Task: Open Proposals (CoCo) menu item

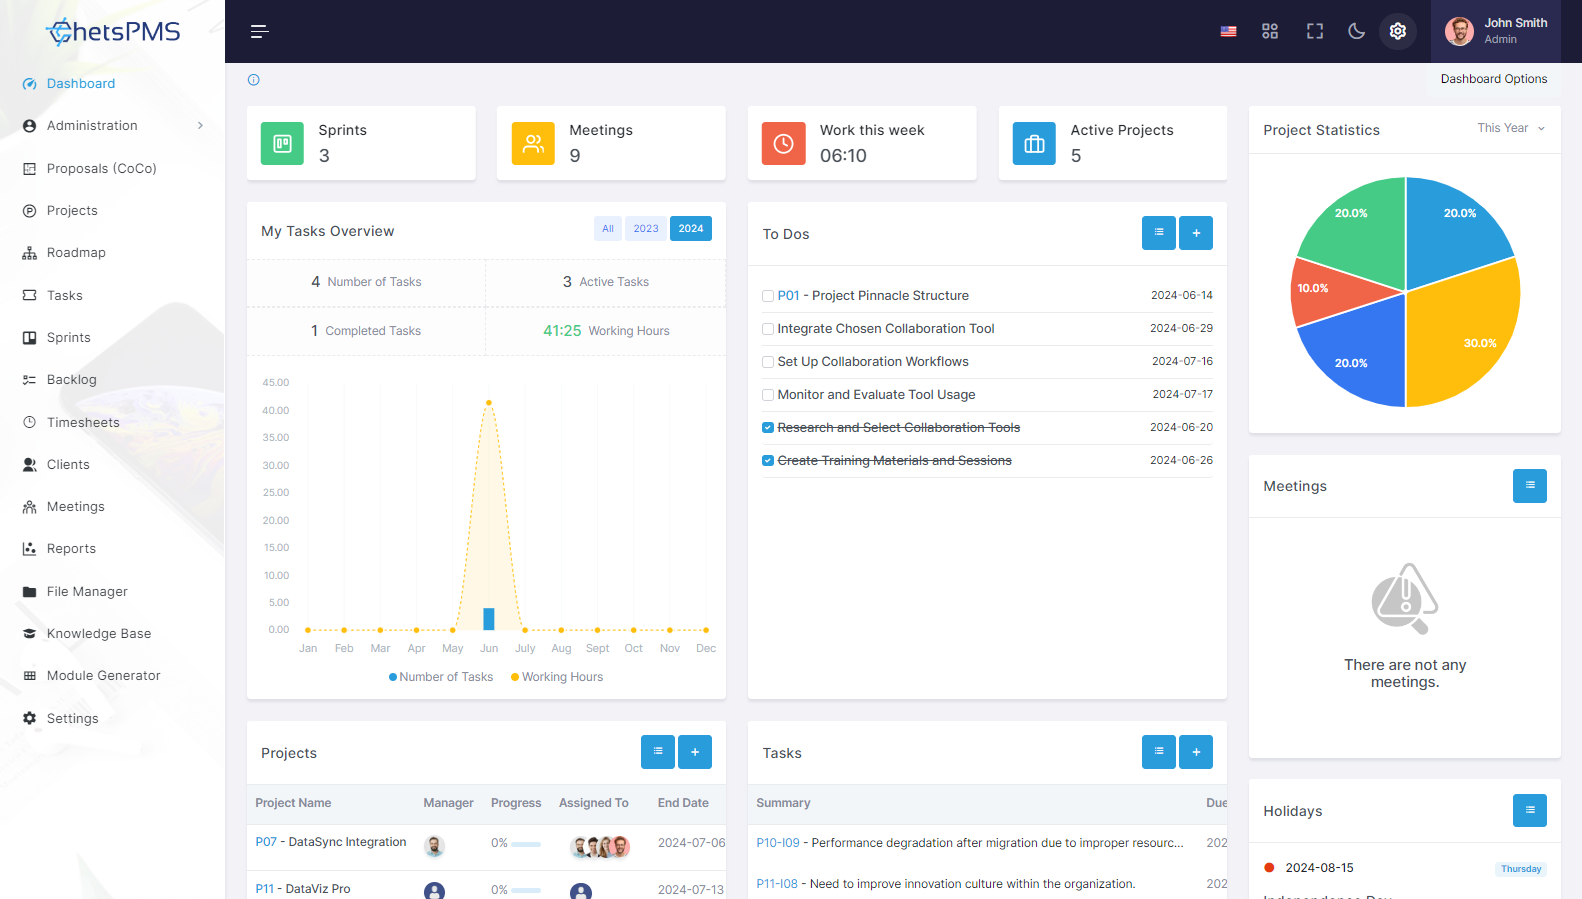Action: (x=102, y=169)
